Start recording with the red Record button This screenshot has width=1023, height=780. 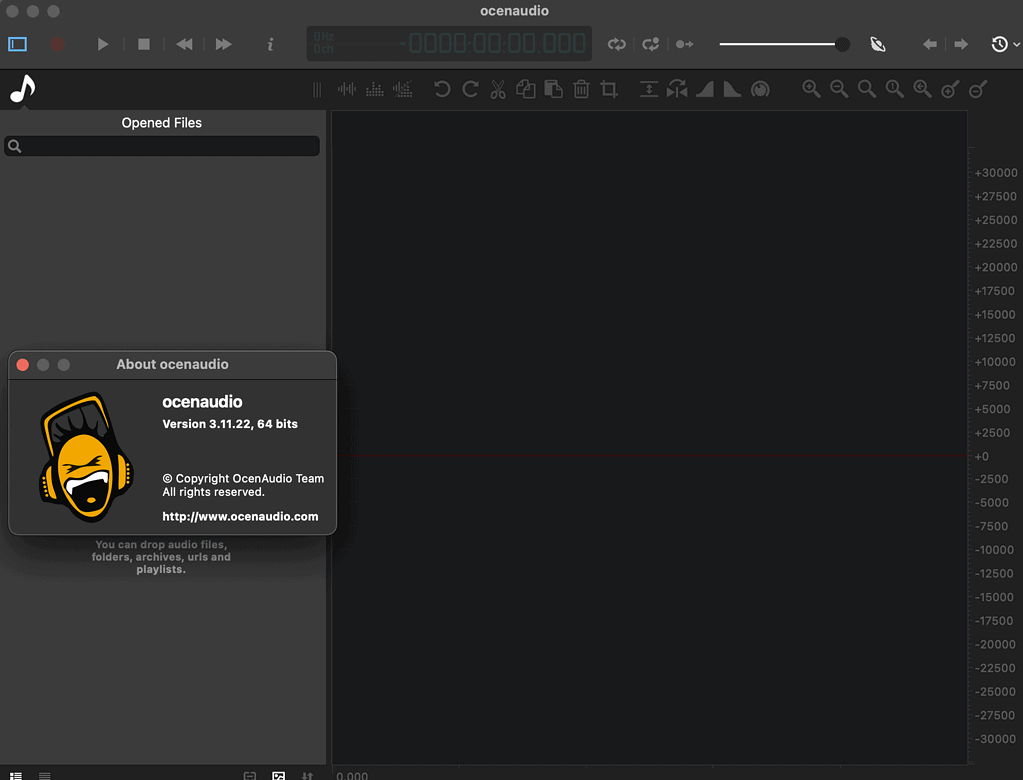tap(57, 44)
